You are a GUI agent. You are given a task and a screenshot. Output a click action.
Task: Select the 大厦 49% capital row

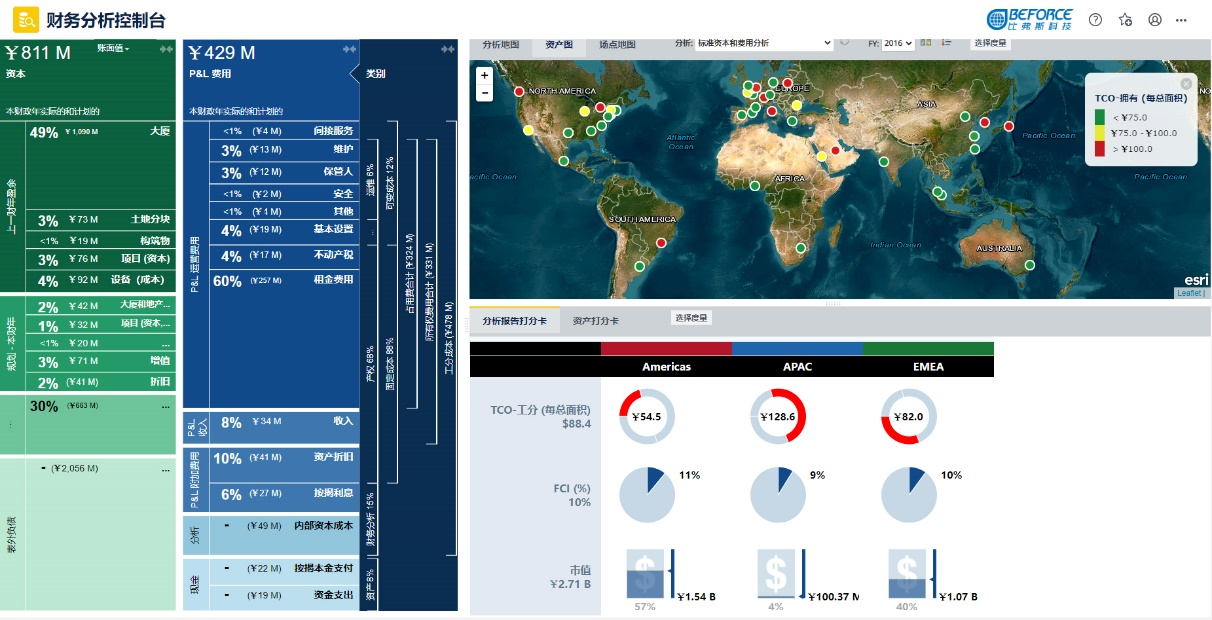(x=100, y=165)
